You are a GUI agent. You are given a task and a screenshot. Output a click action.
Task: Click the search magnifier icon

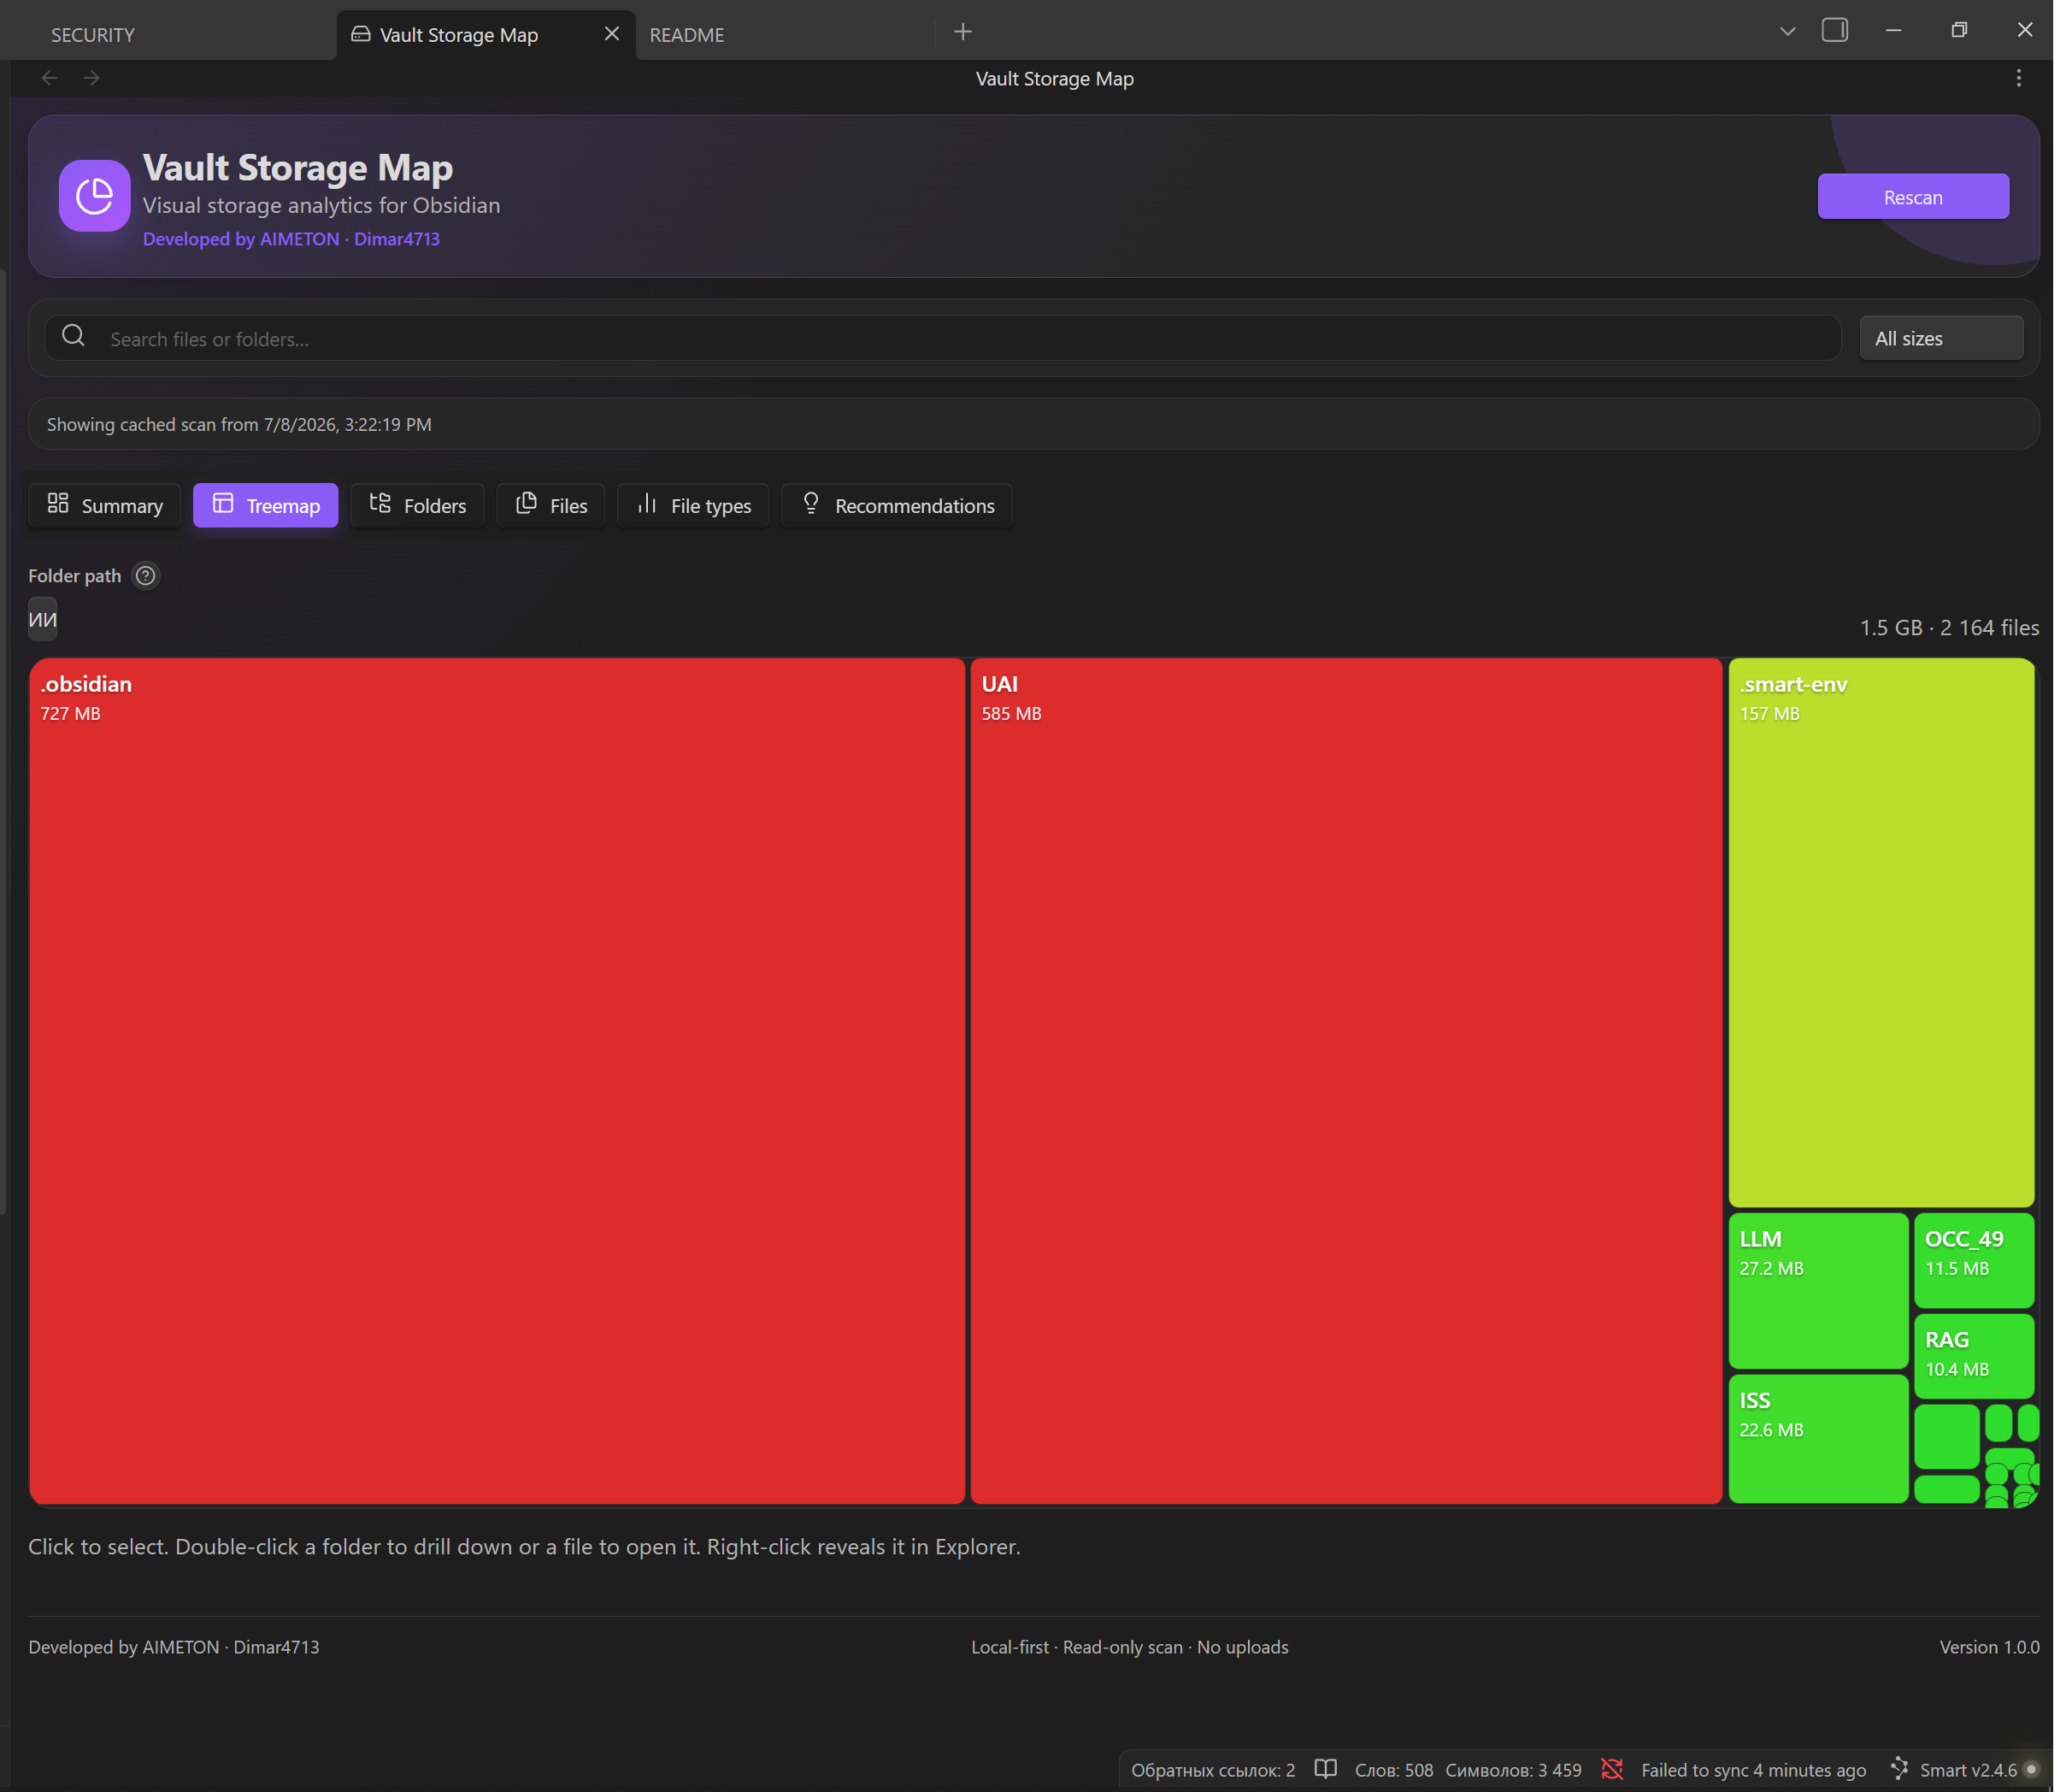[x=74, y=337]
